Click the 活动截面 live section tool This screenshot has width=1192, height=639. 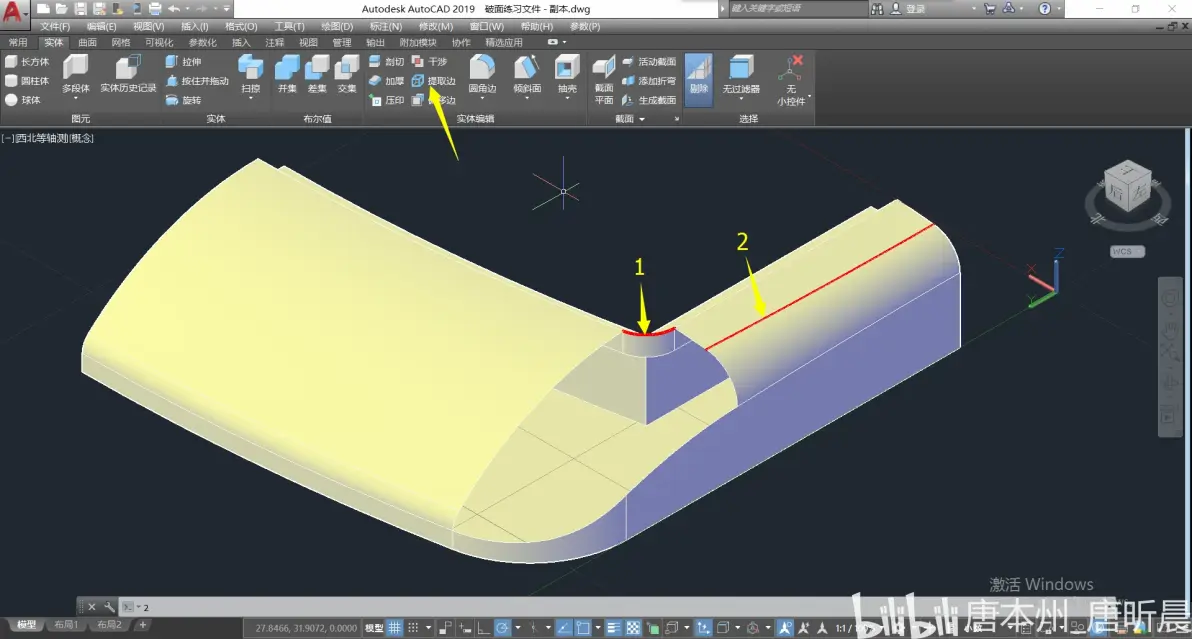click(x=648, y=62)
